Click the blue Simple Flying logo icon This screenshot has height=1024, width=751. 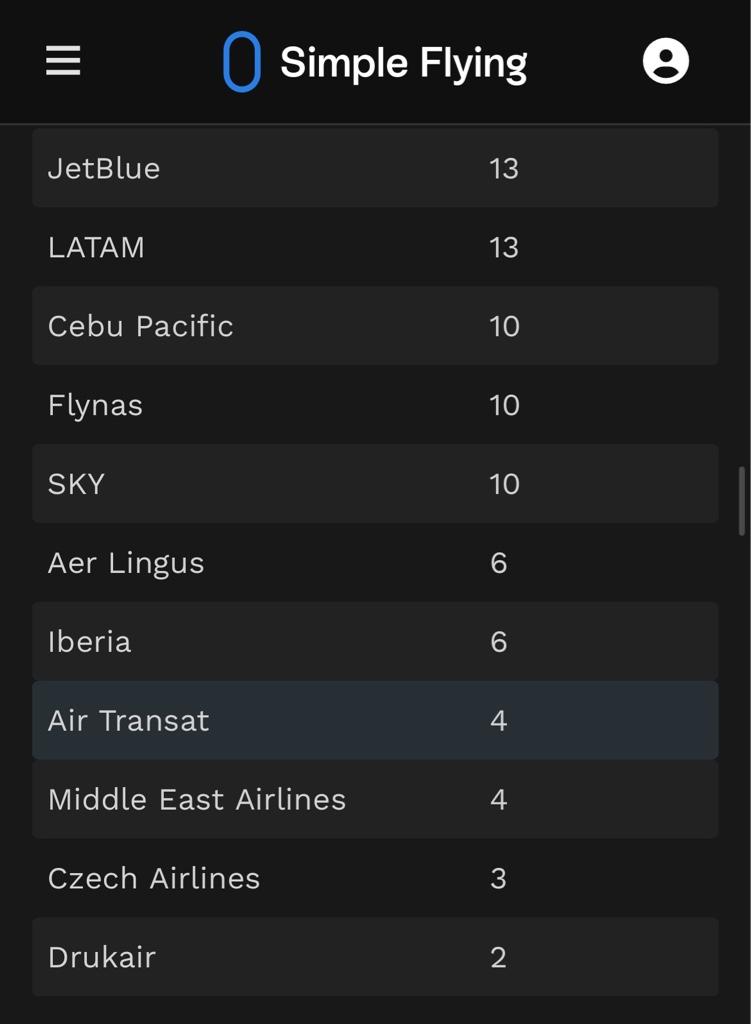tap(242, 61)
